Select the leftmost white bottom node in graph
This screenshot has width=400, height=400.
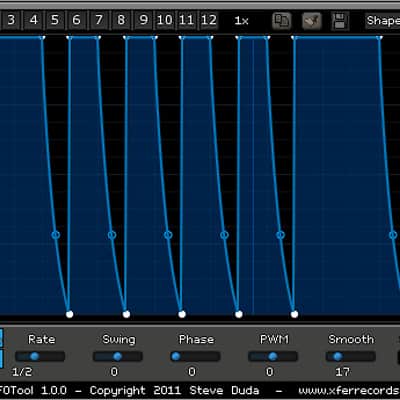pyautogui.click(x=69, y=314)
